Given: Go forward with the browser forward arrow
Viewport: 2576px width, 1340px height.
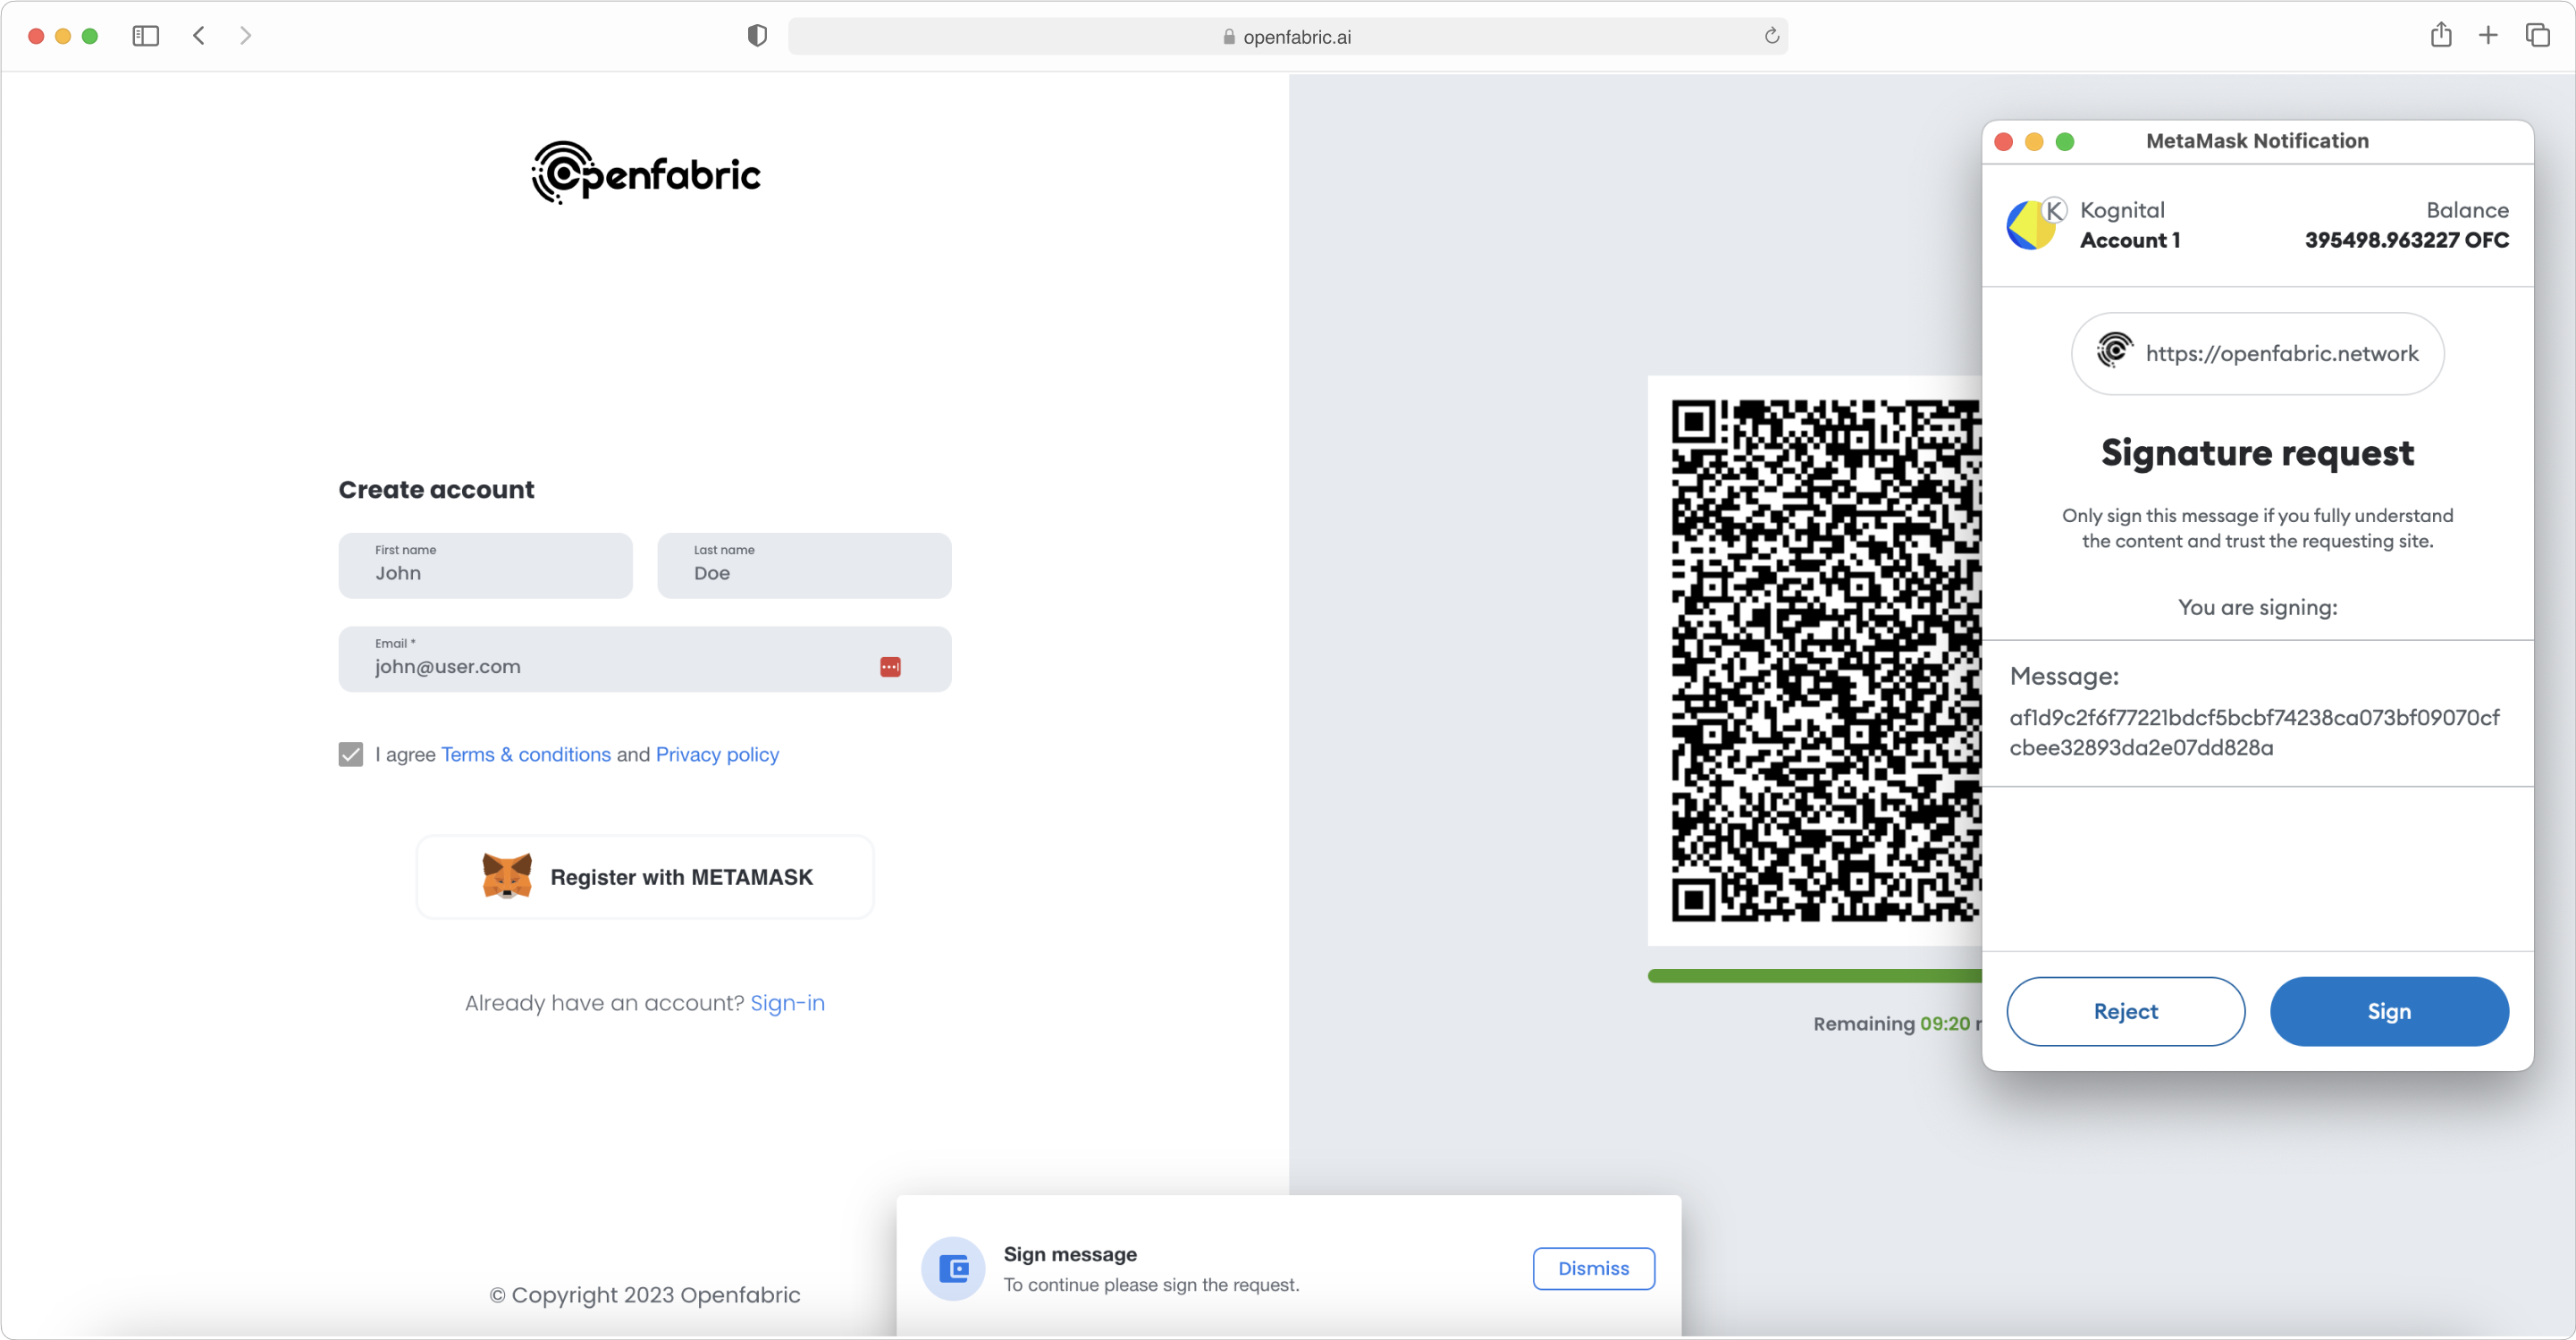Looking at the screenshot, I should pyautogui.click(x=246, y=36).
